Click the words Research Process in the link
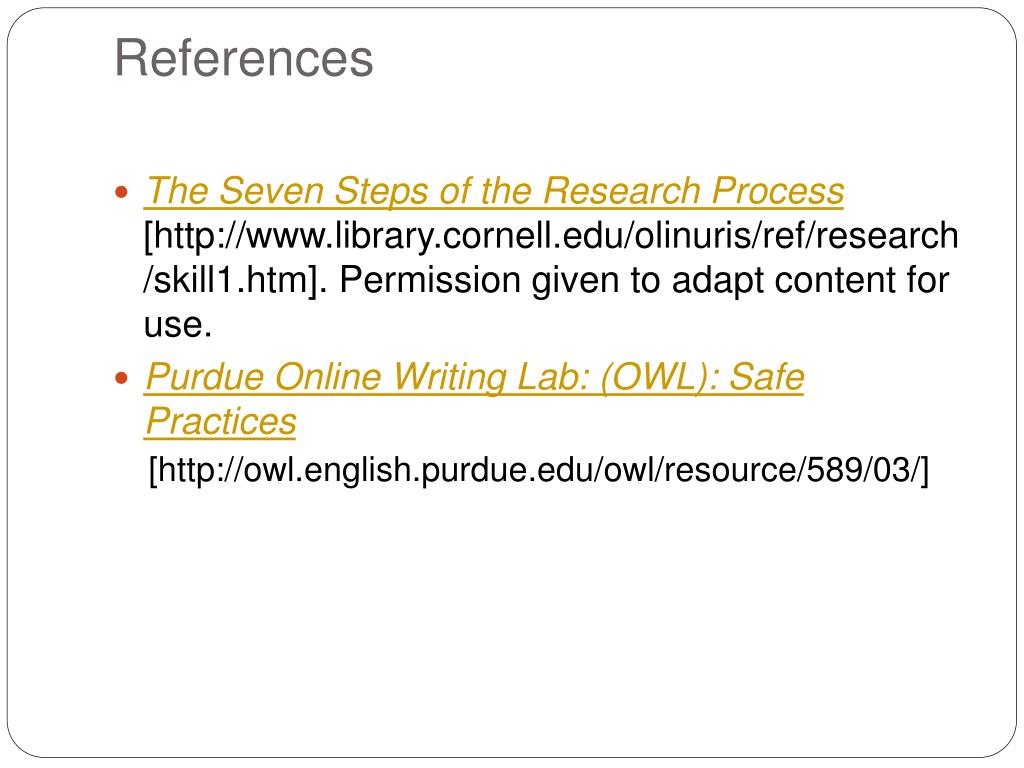The width and height of the screenshot is (1024, 768). coord(694,191)
